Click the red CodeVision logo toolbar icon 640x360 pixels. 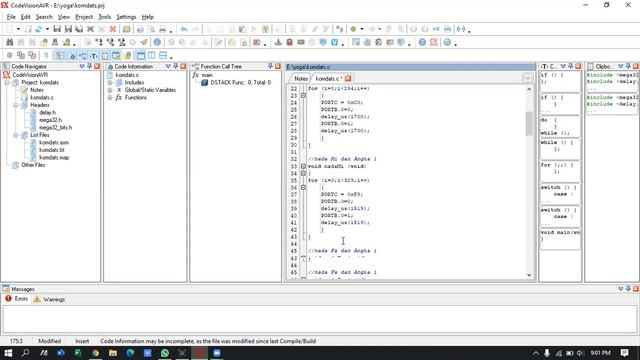coord(434,42)
